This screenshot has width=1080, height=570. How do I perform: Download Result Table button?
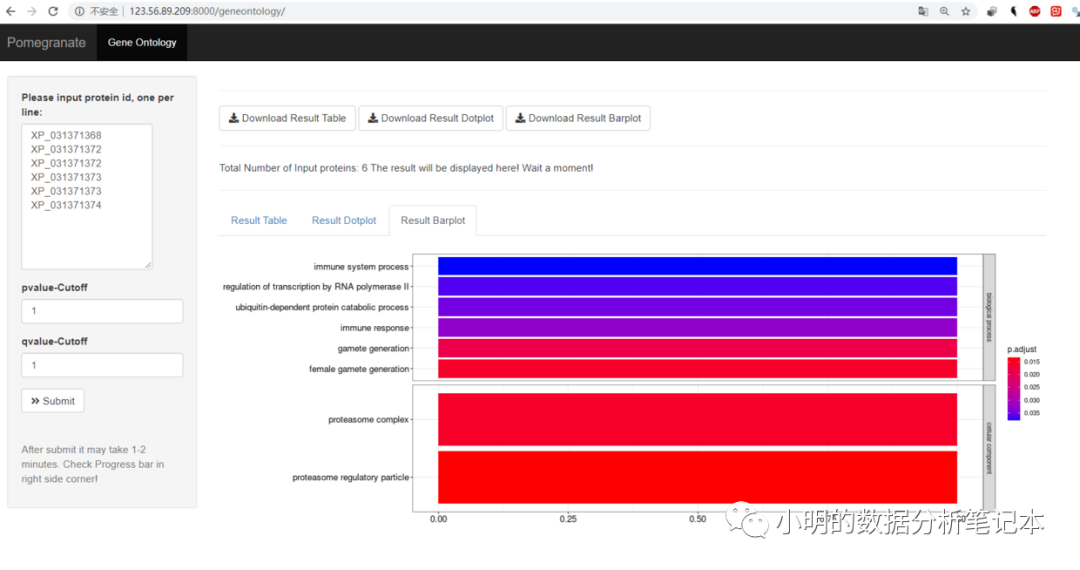(287, 118)
